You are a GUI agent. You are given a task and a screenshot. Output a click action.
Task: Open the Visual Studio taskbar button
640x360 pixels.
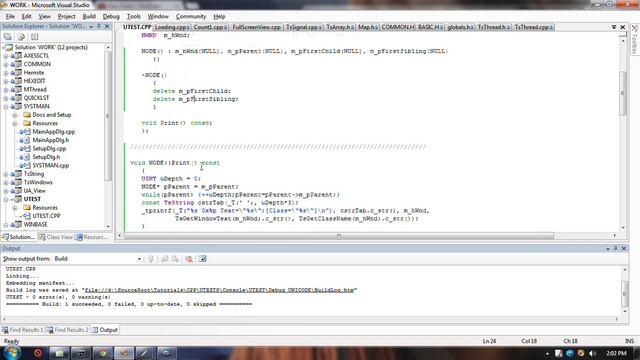[124, 353]
